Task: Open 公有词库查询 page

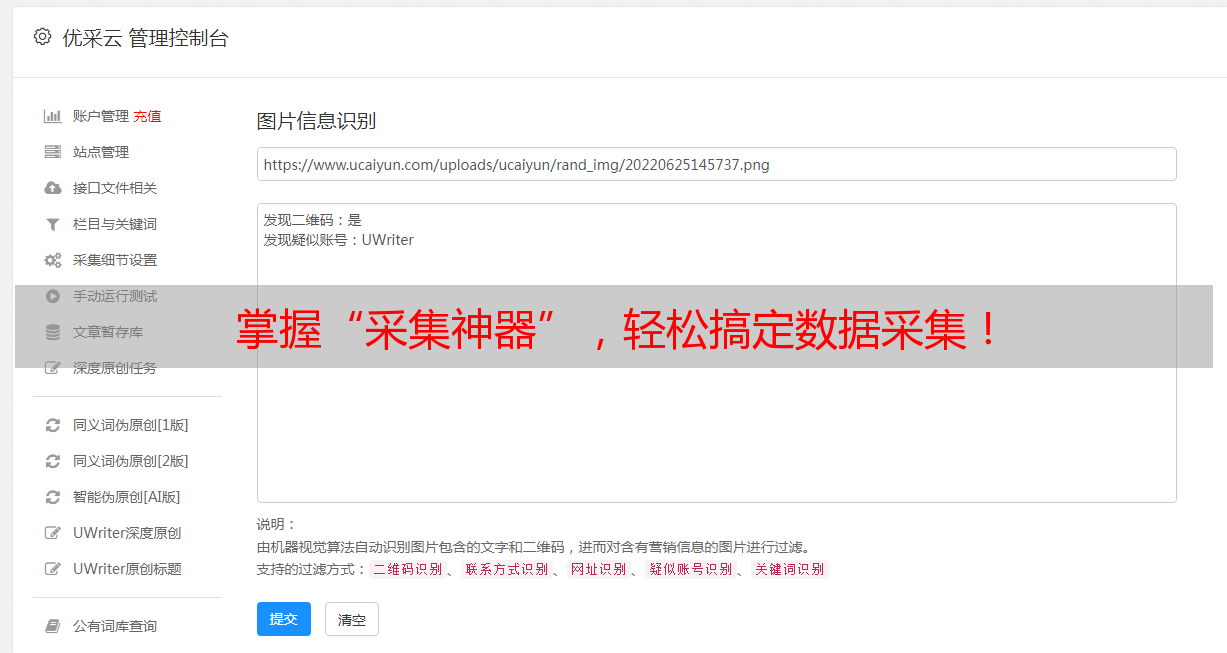Action: tap(115, 626)
